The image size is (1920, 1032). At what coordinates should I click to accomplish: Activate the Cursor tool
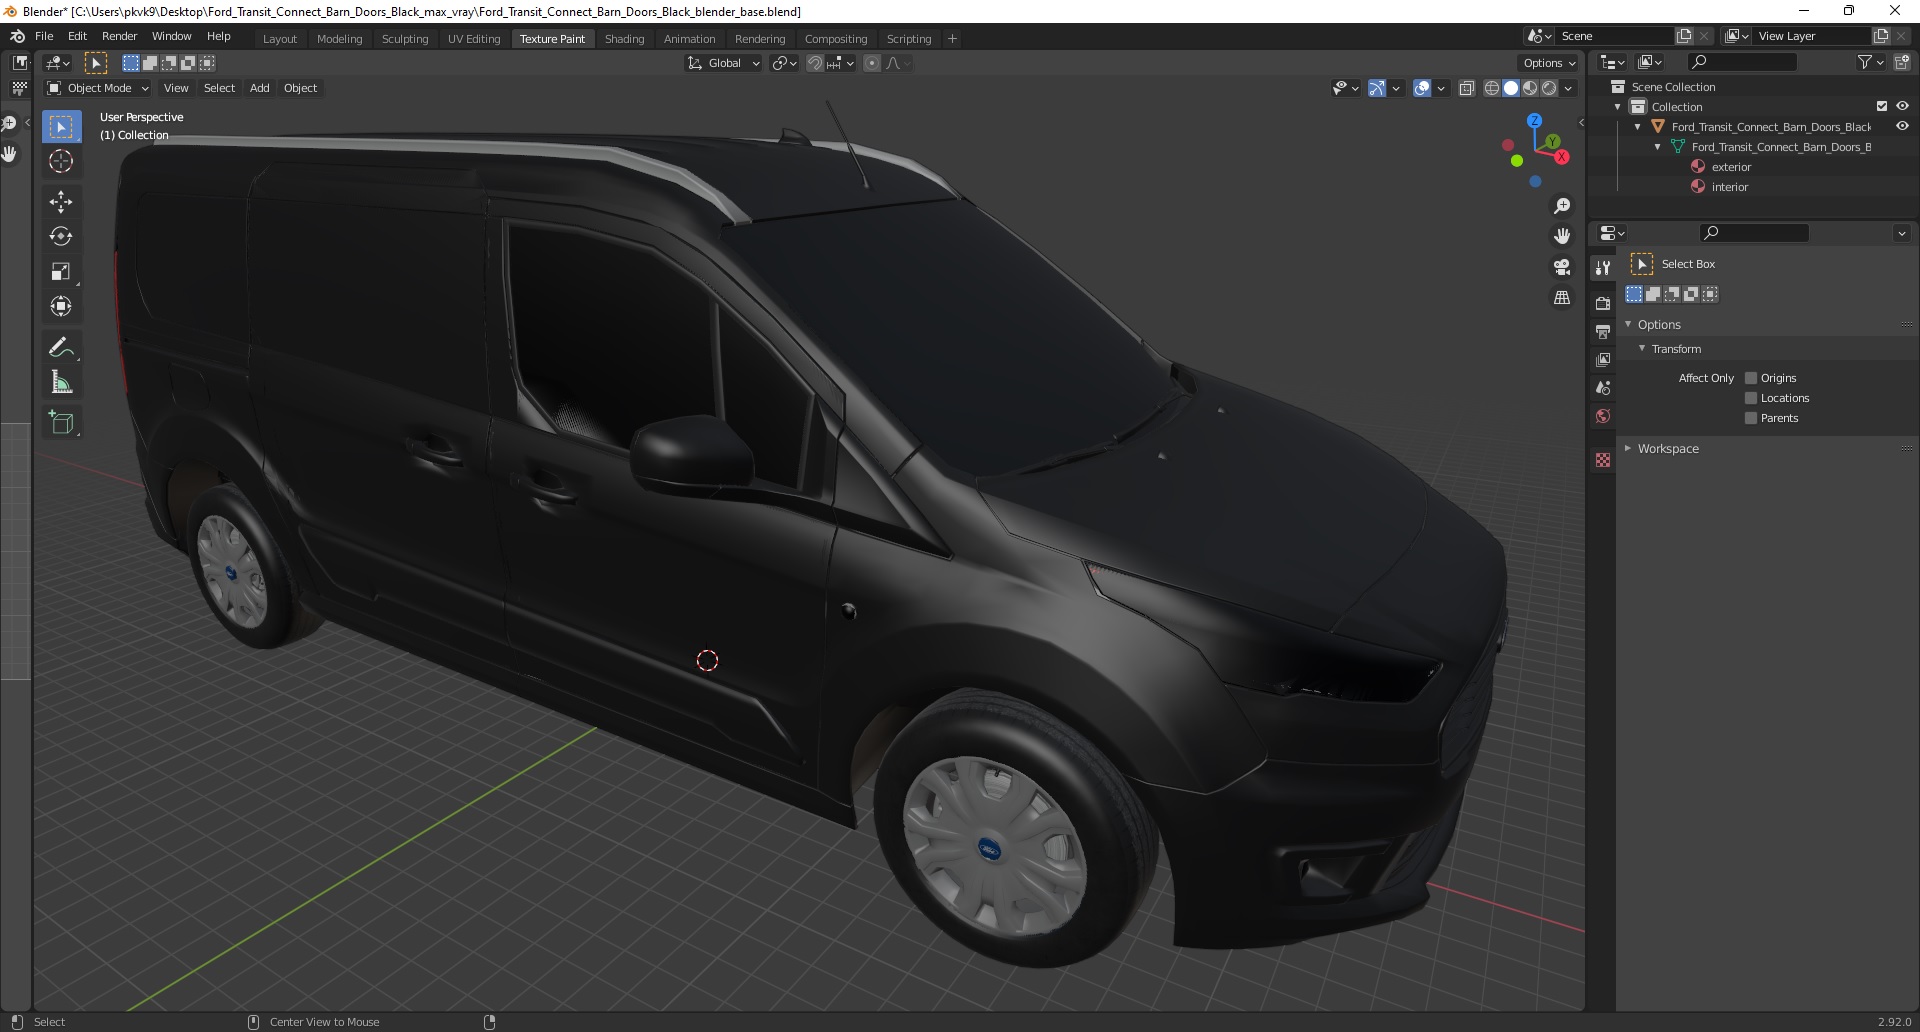(x=61, y=161)
